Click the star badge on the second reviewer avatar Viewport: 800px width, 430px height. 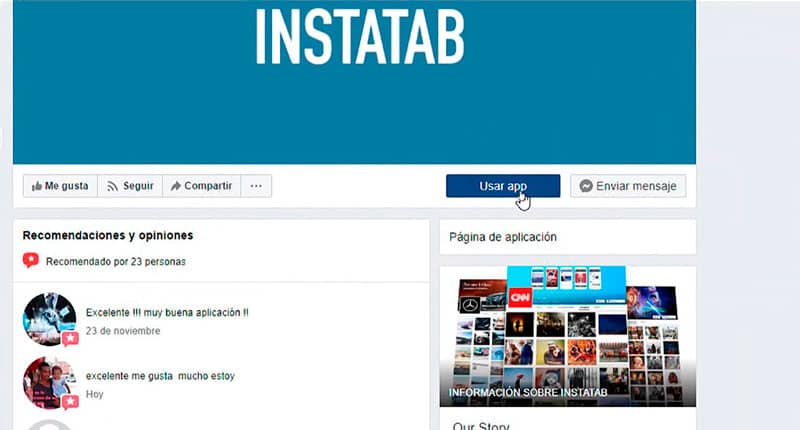pos(70,401)
